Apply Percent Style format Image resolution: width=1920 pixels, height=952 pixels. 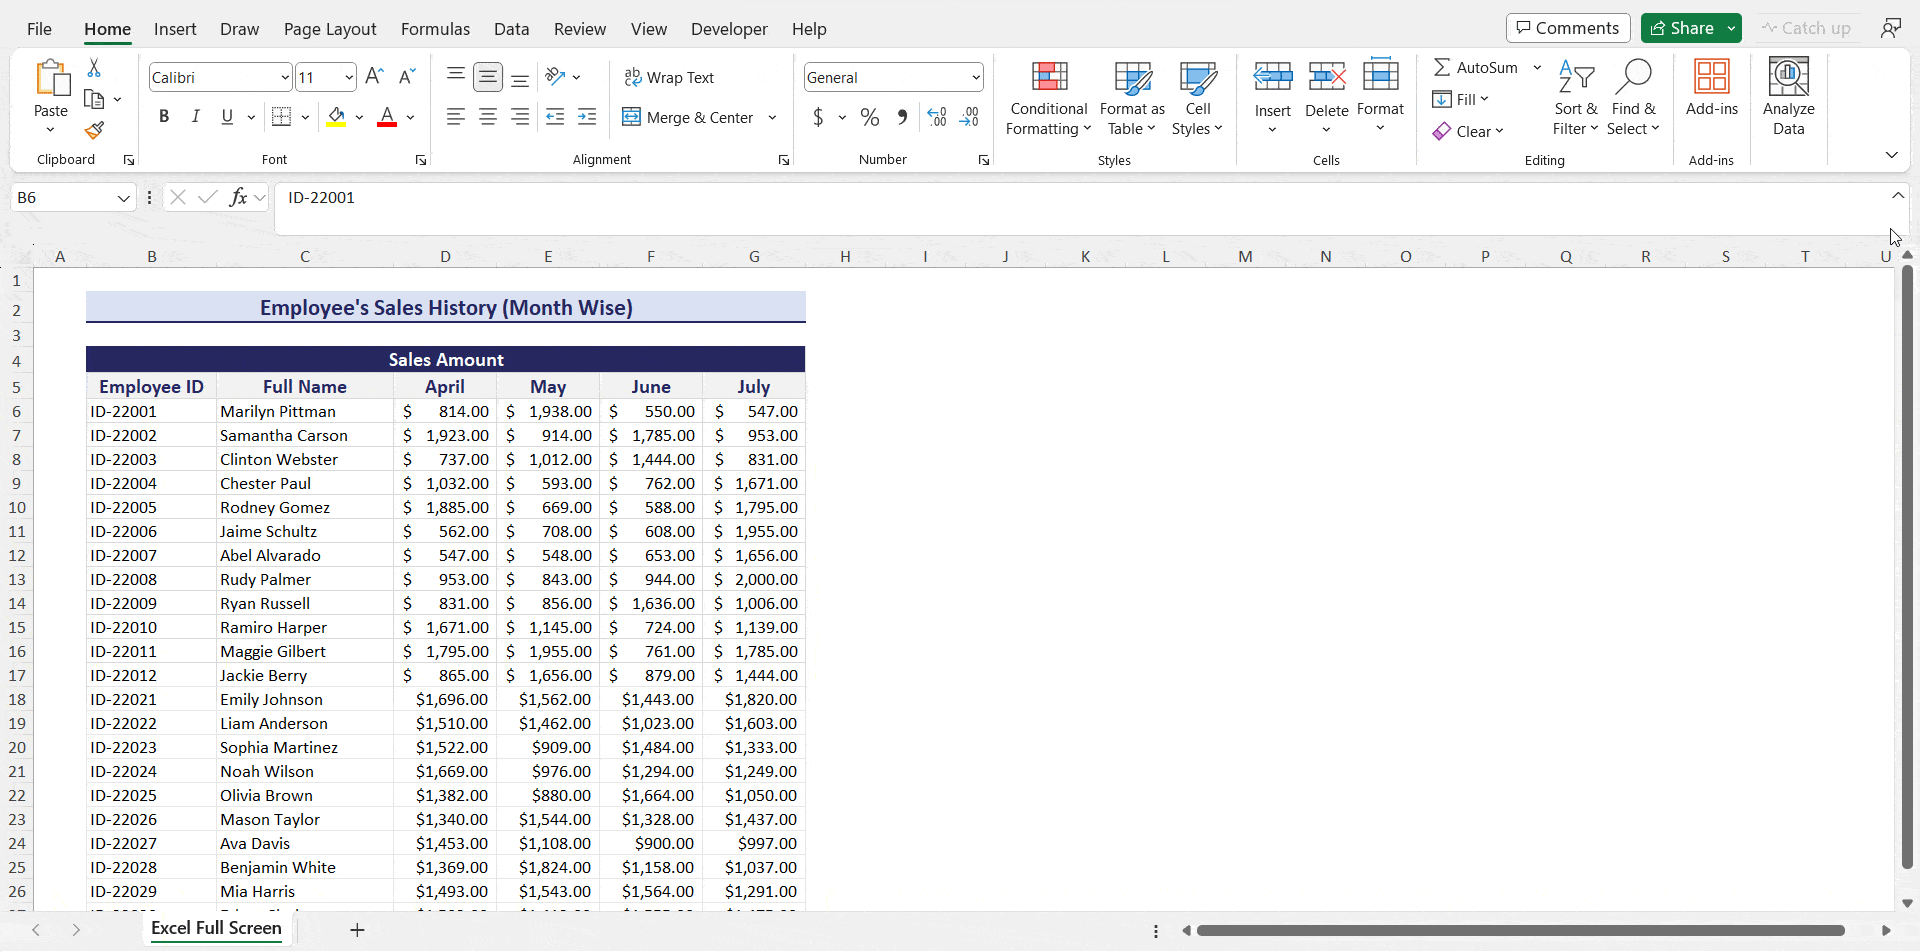pyautogui.click(x=870, y=117)
